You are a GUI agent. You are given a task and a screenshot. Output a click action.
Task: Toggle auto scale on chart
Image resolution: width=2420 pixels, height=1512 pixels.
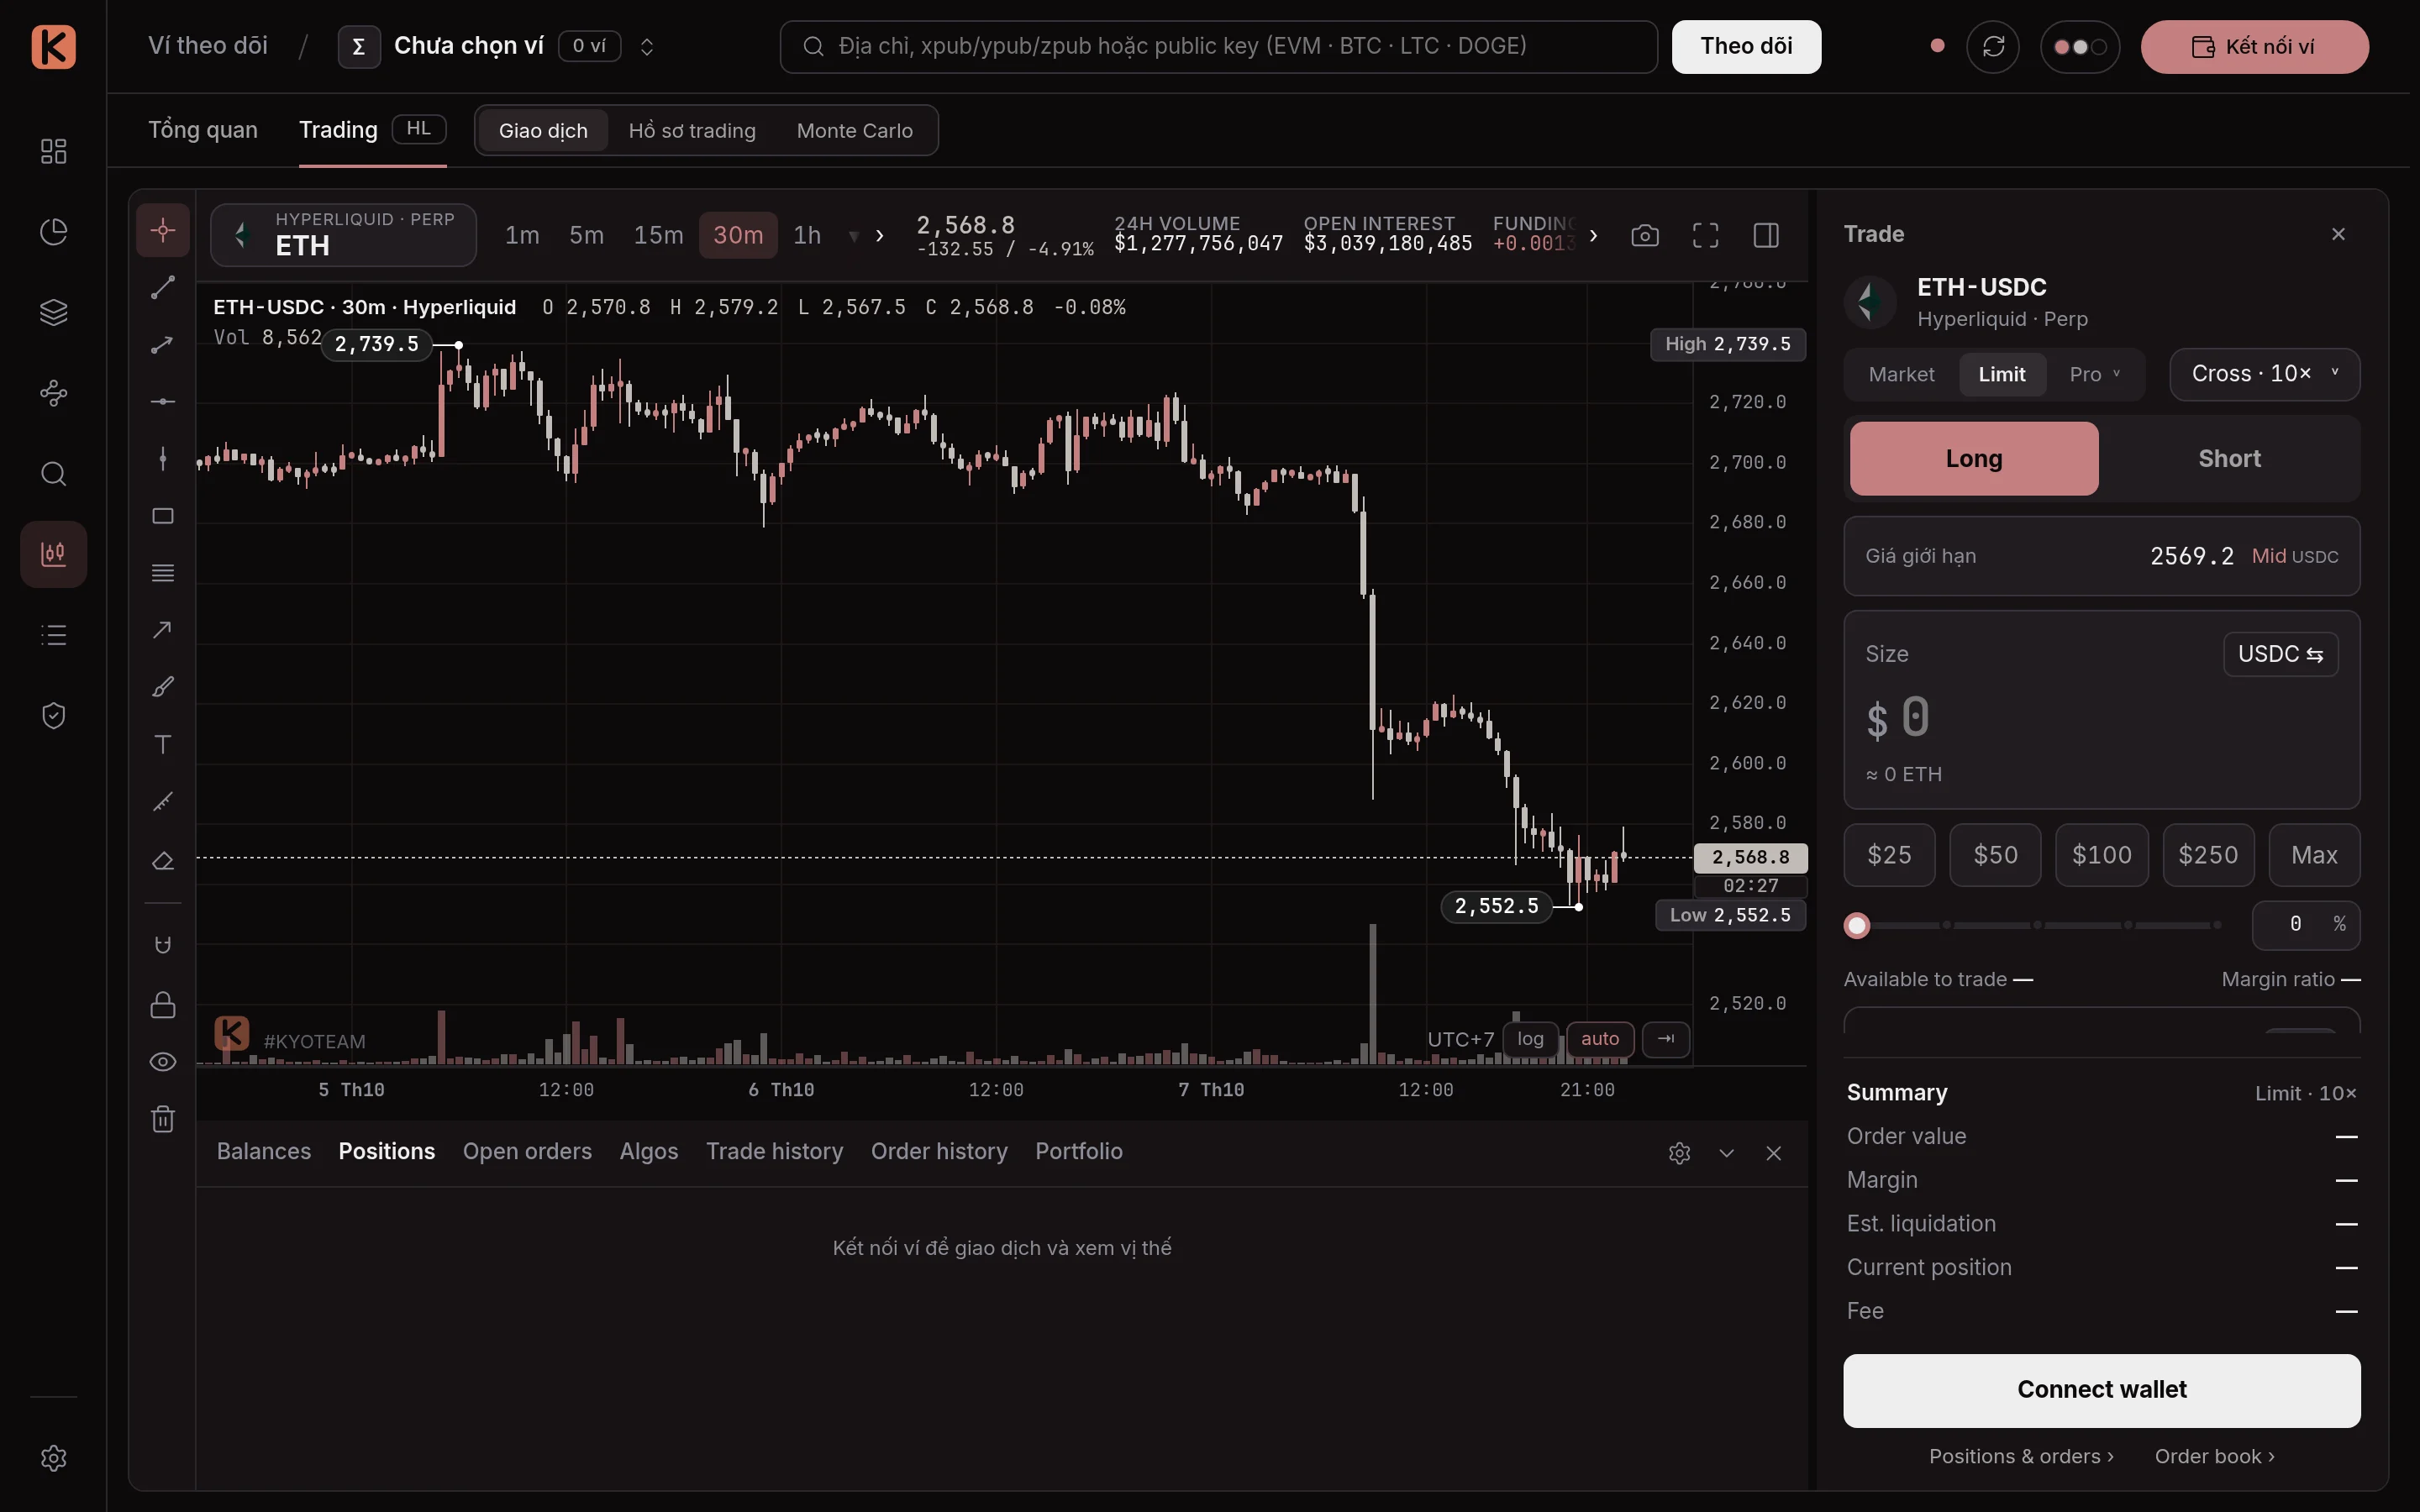pyautogui.click(x=1600, y=1039)
